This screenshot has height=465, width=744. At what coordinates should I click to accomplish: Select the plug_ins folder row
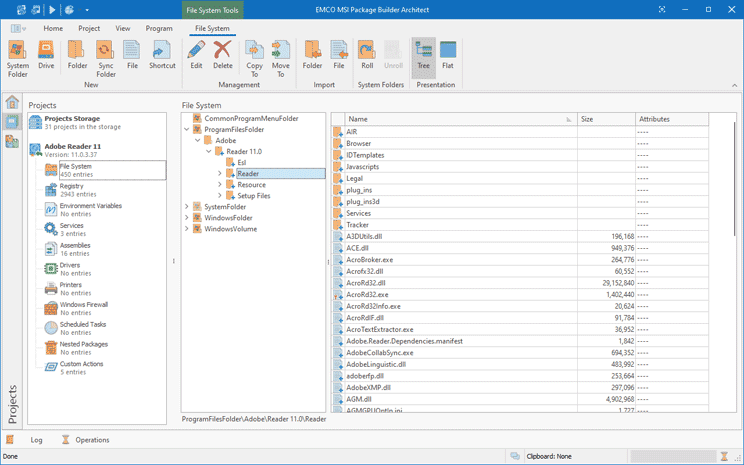[x=520, y=190]
